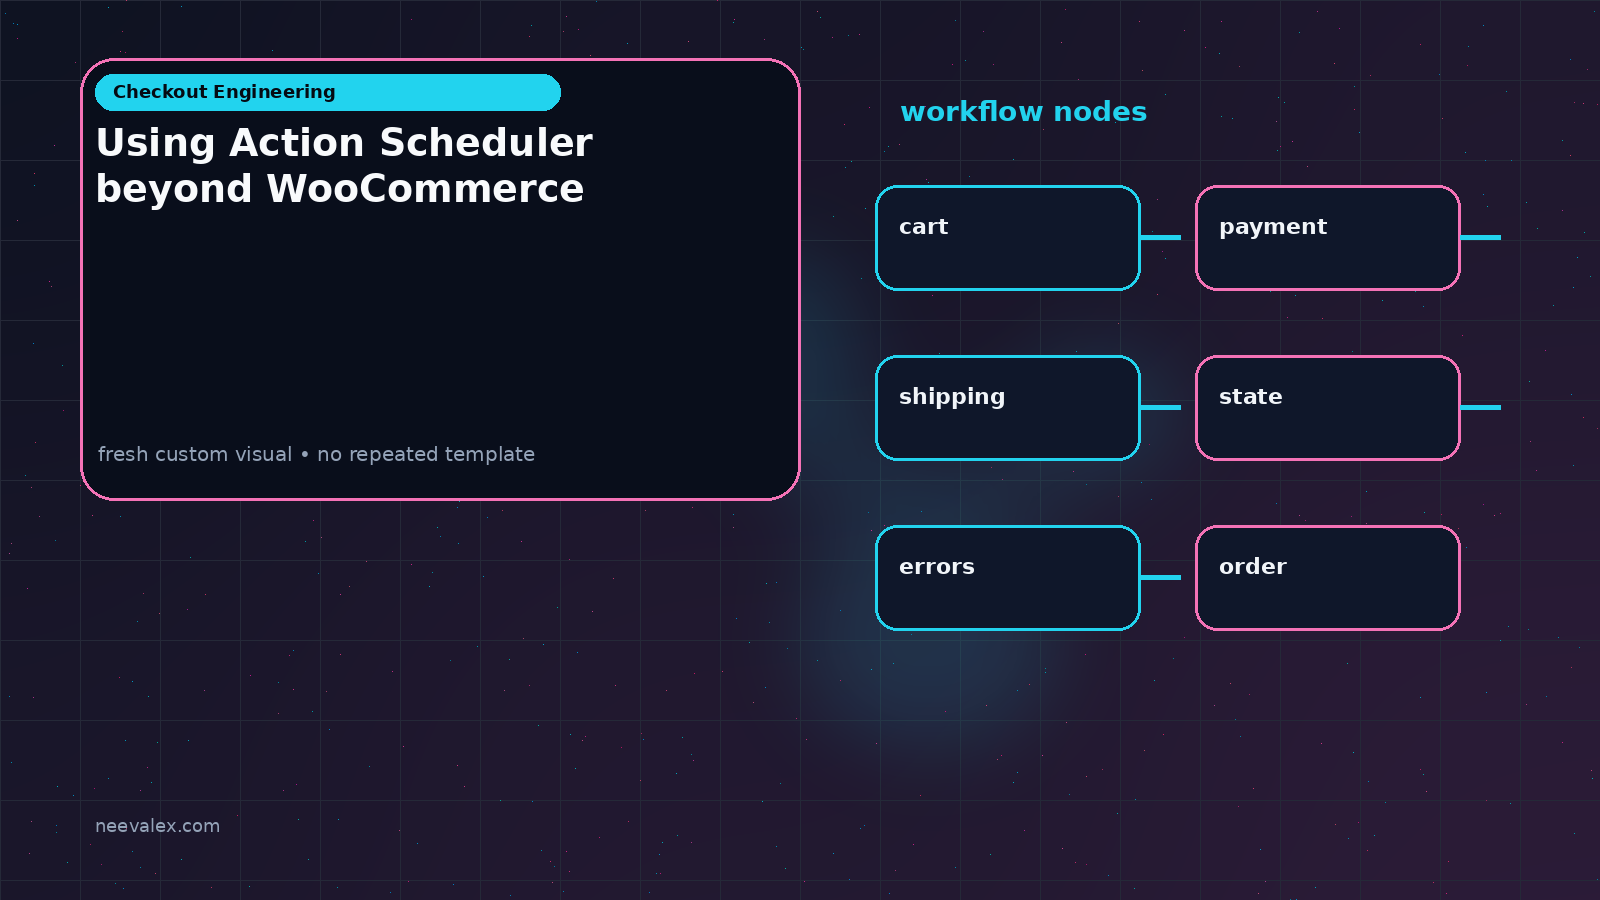The image size is (1600, 900).
Task: Open the errors workflow node
Action: 1008,578
